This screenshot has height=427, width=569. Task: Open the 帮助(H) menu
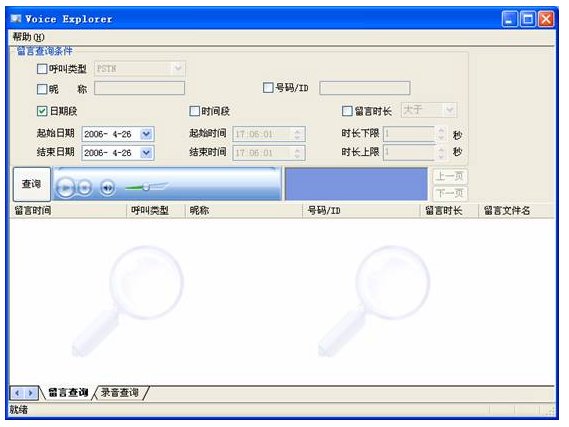click(28, 37)
